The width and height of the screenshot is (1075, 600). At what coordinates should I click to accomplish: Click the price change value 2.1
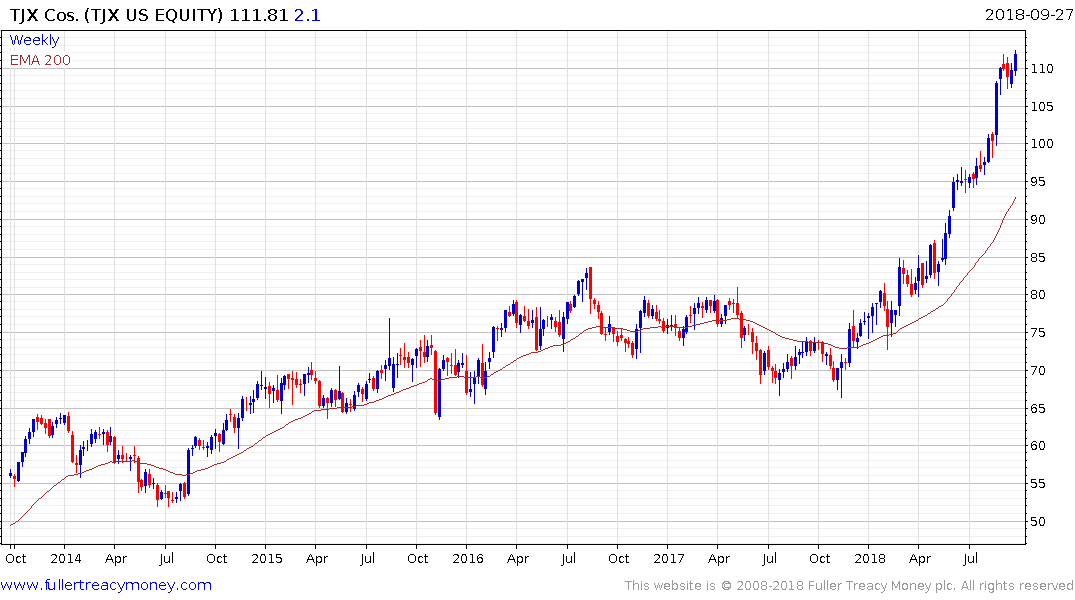tap(307, 15)
